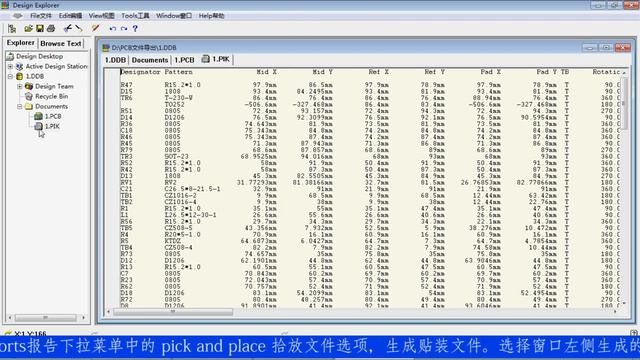Minimize the 1.DDB document window

click(590, 47)
